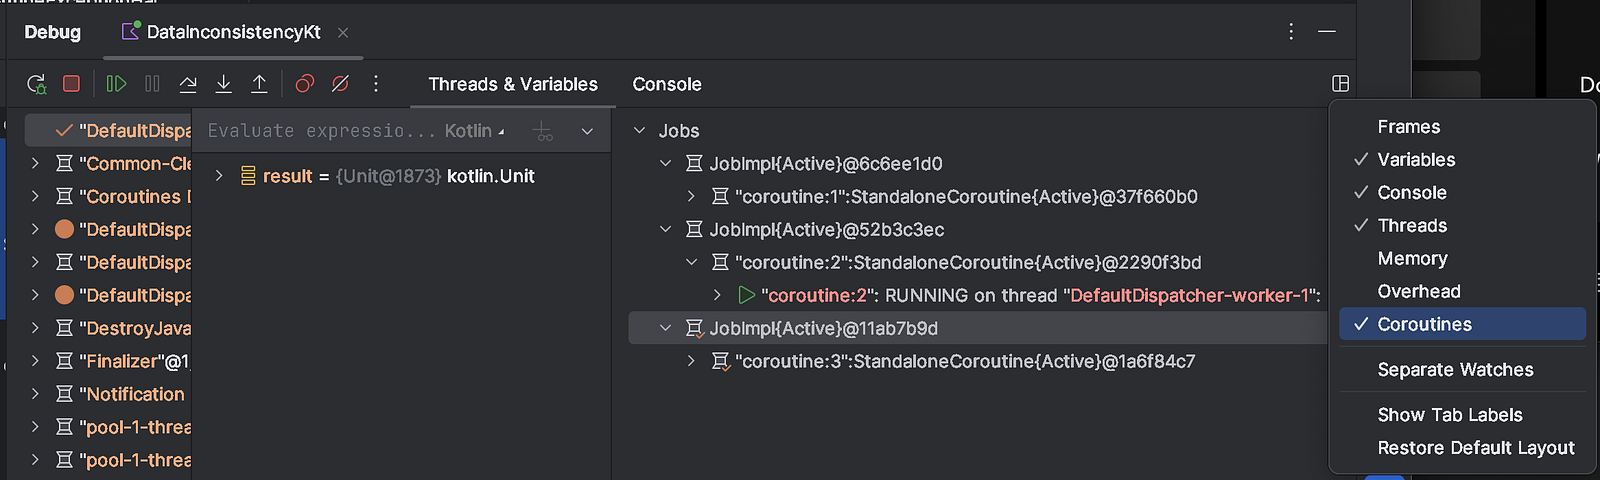The image size is (1600, 480).
Task: Click the Common-Cleaner thread icon
Action: (64, 164)
